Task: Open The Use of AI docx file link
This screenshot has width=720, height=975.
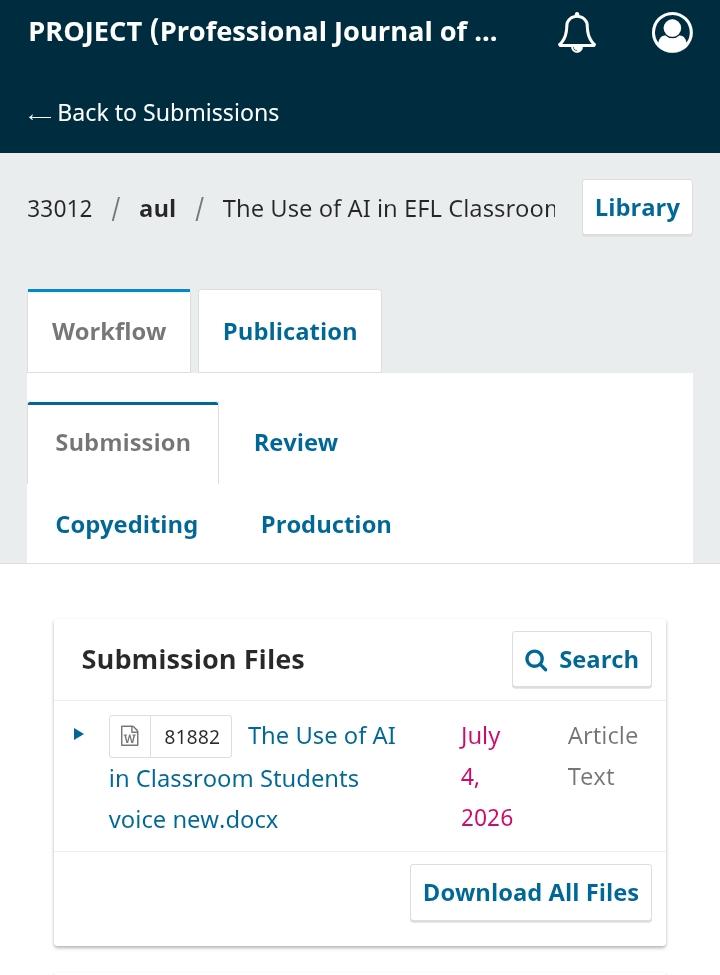Action: click(x=252, y=777)
